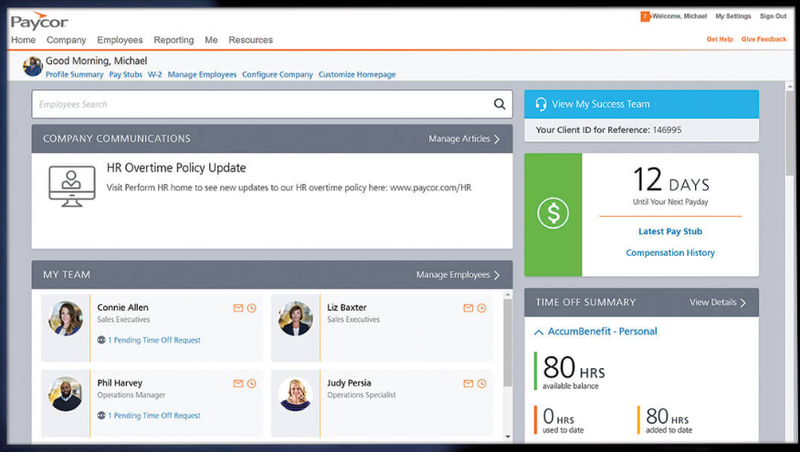Click the headset icon in Success Team banner
This screenshot has height=452, width=800.
pos(541,105)
